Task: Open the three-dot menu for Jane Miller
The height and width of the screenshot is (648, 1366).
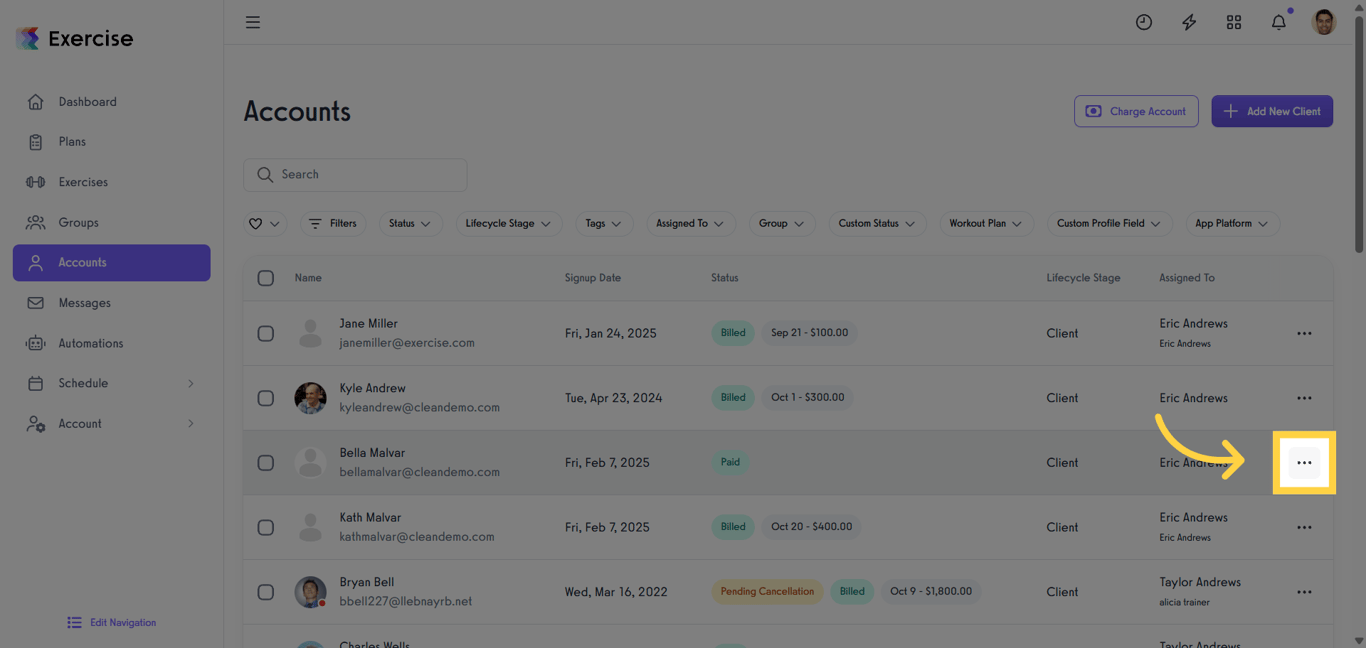Action: [x=1304, y=333]
